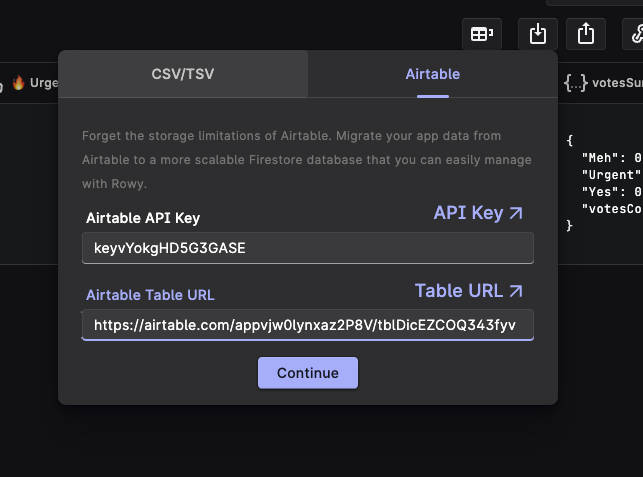643x477 pixels.
Task: Focus the Airtable Table URL field
Action: tap(307, 325)
